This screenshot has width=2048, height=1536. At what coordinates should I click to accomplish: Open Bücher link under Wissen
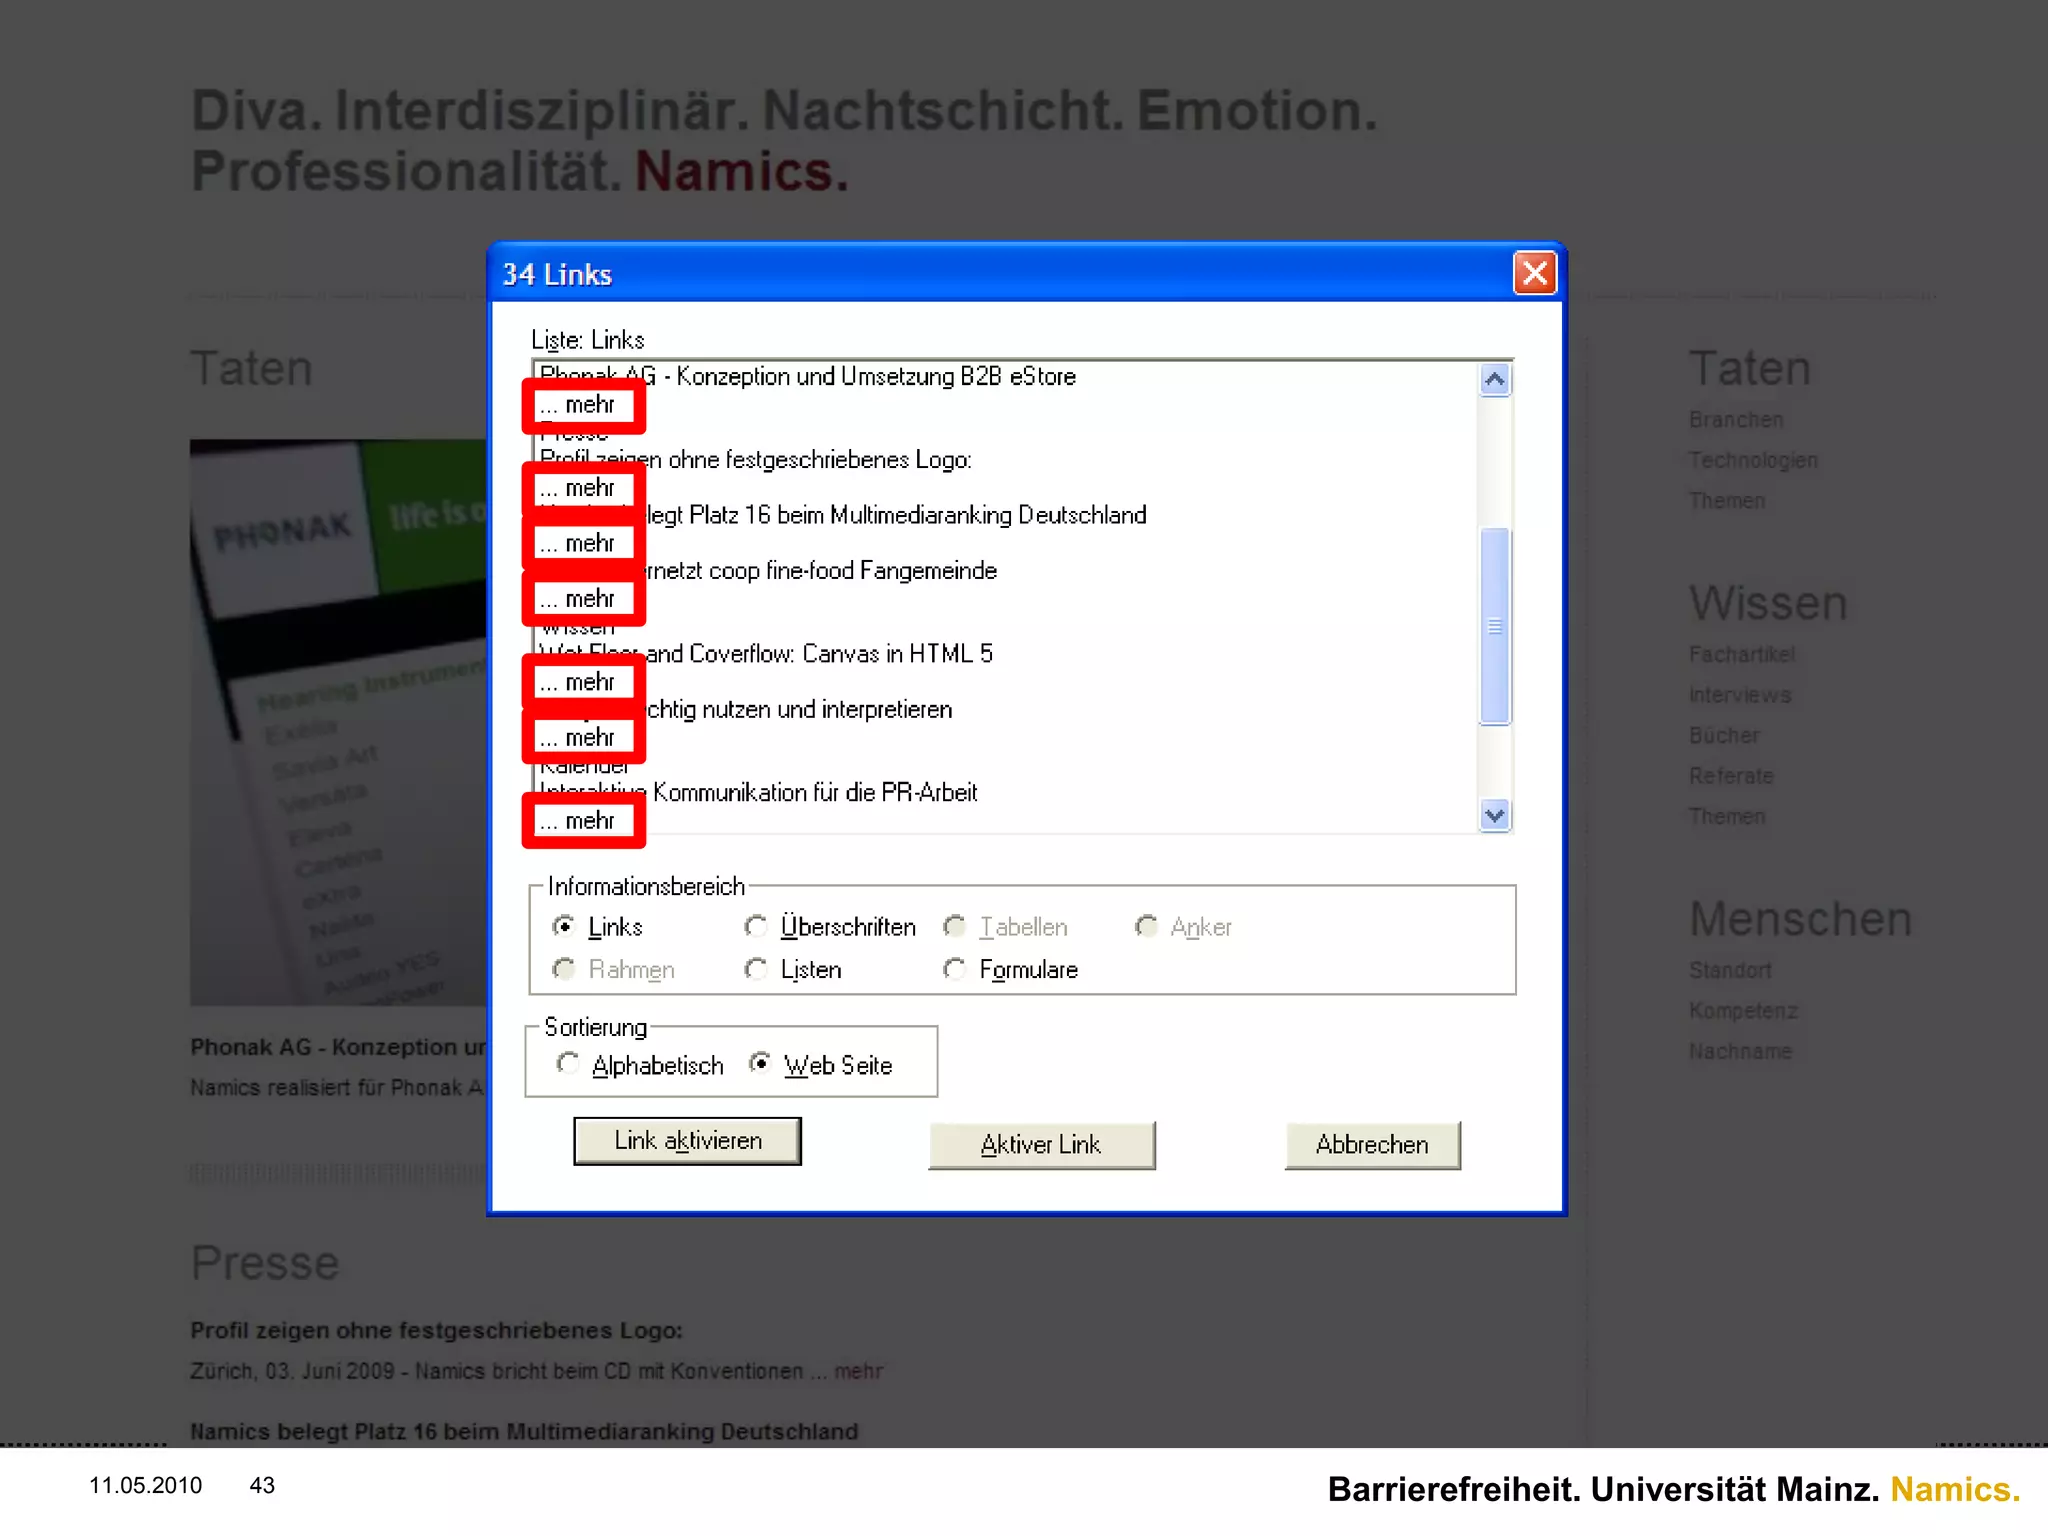(1724, 735)
